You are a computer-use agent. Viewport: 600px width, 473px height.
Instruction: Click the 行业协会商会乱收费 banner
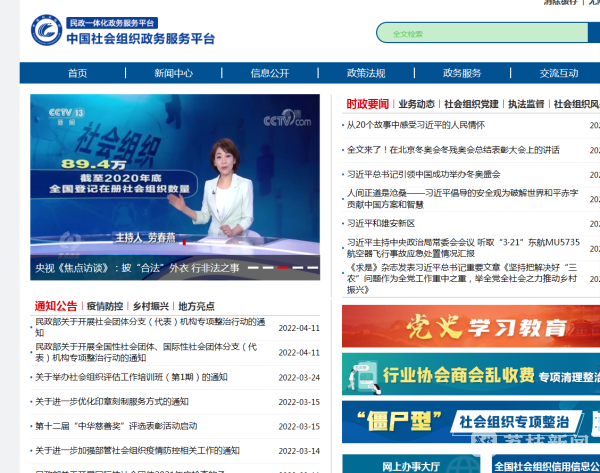(471, 374)
